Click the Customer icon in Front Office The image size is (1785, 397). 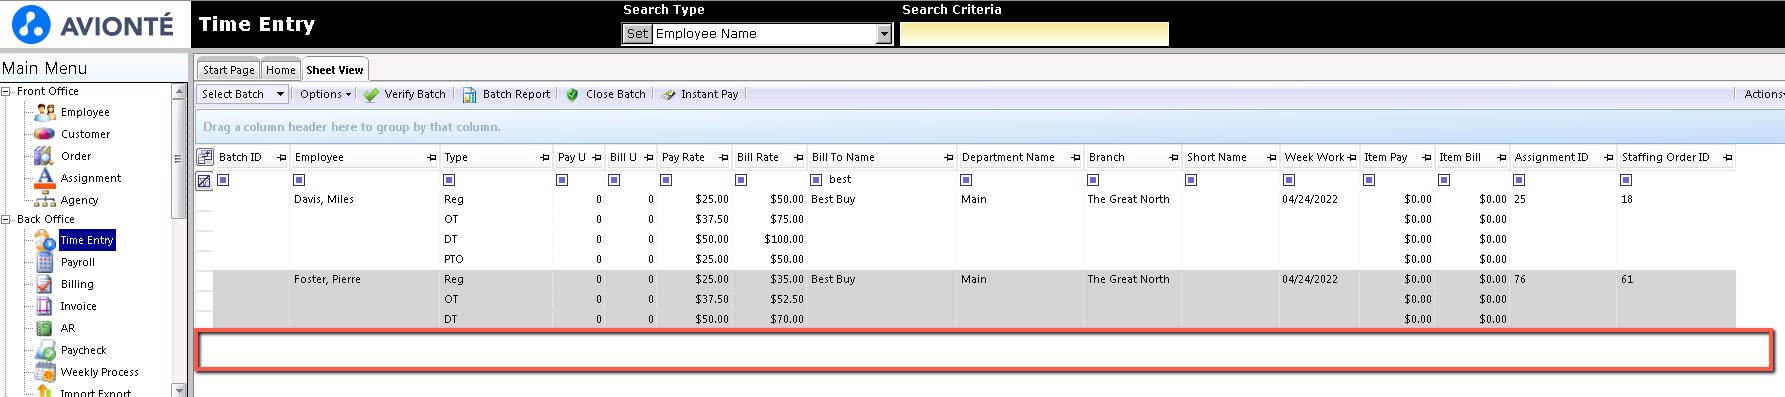(45, 134)
